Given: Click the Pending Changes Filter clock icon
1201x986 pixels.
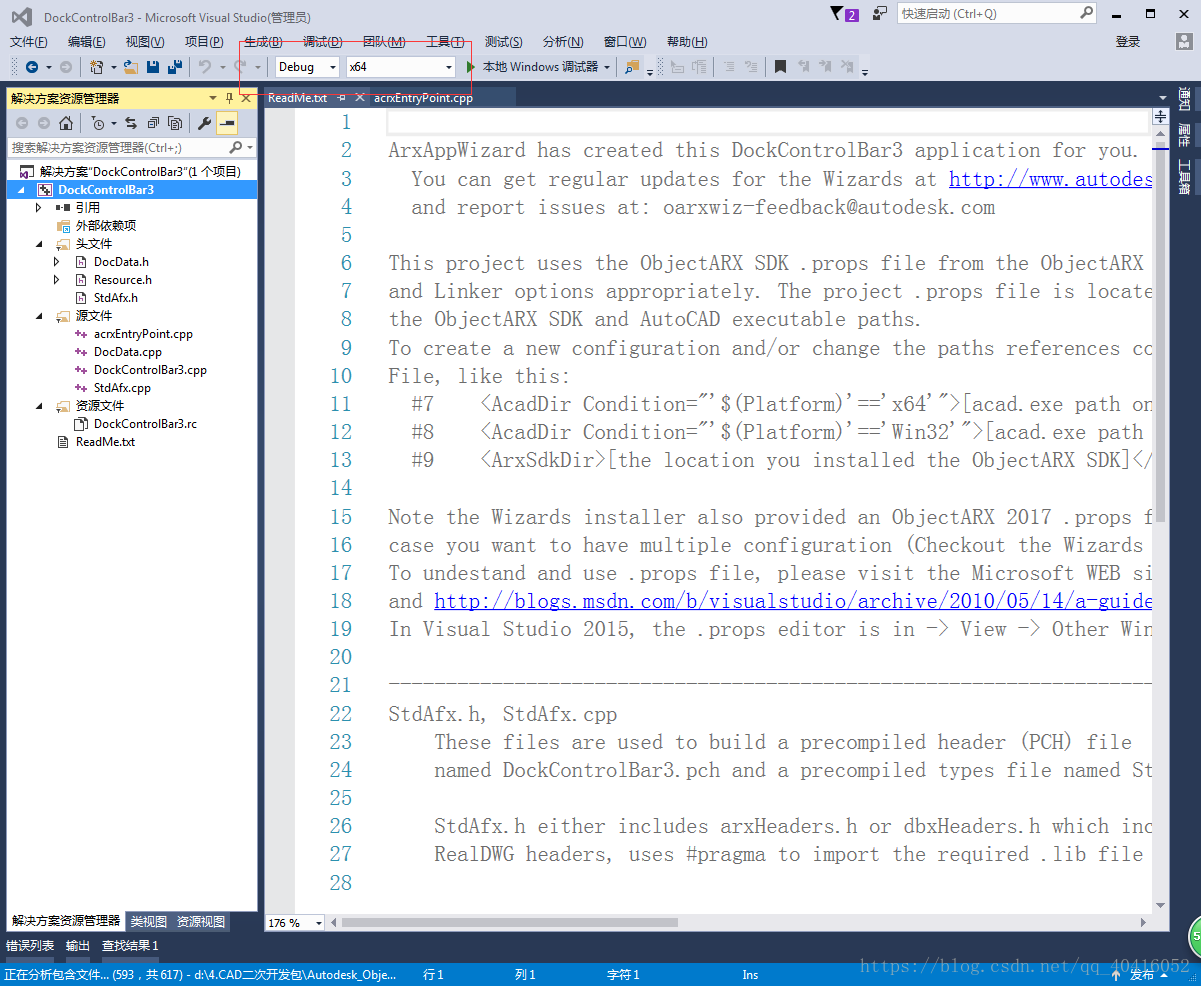Looking at the screenshot, I should [98, 123].
